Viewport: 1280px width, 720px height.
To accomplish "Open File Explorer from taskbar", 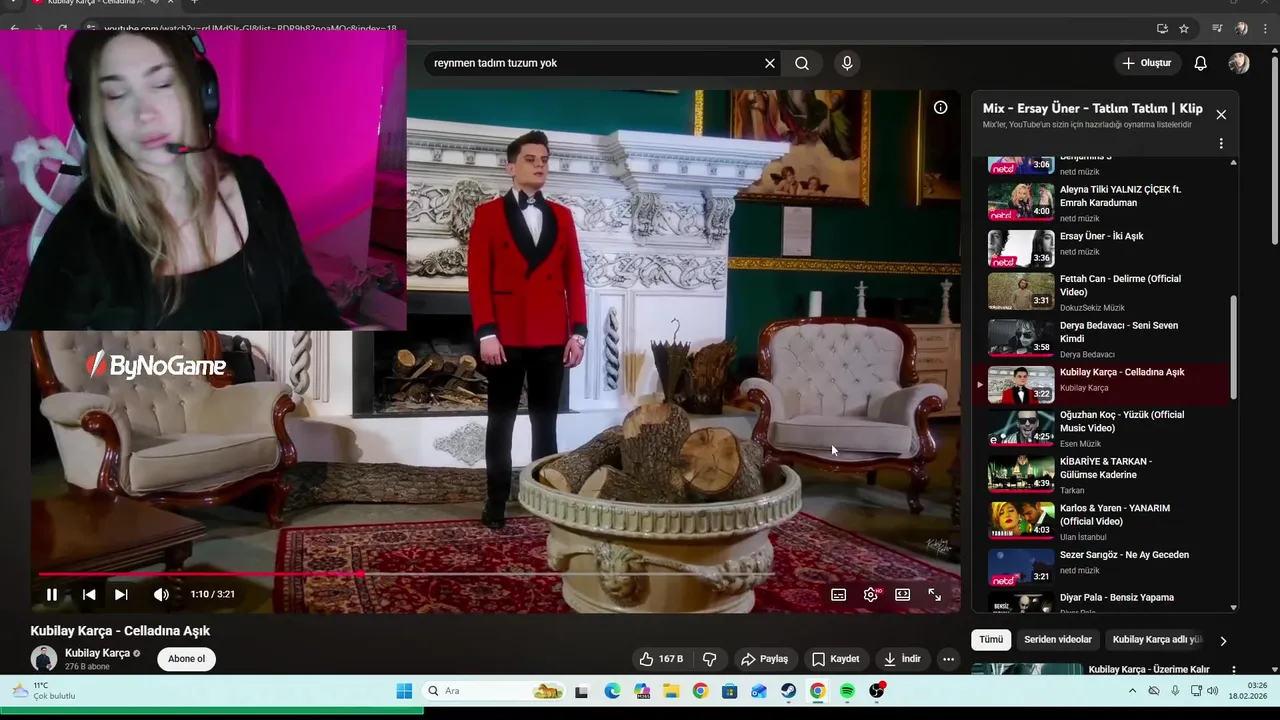I will [671, 691].
